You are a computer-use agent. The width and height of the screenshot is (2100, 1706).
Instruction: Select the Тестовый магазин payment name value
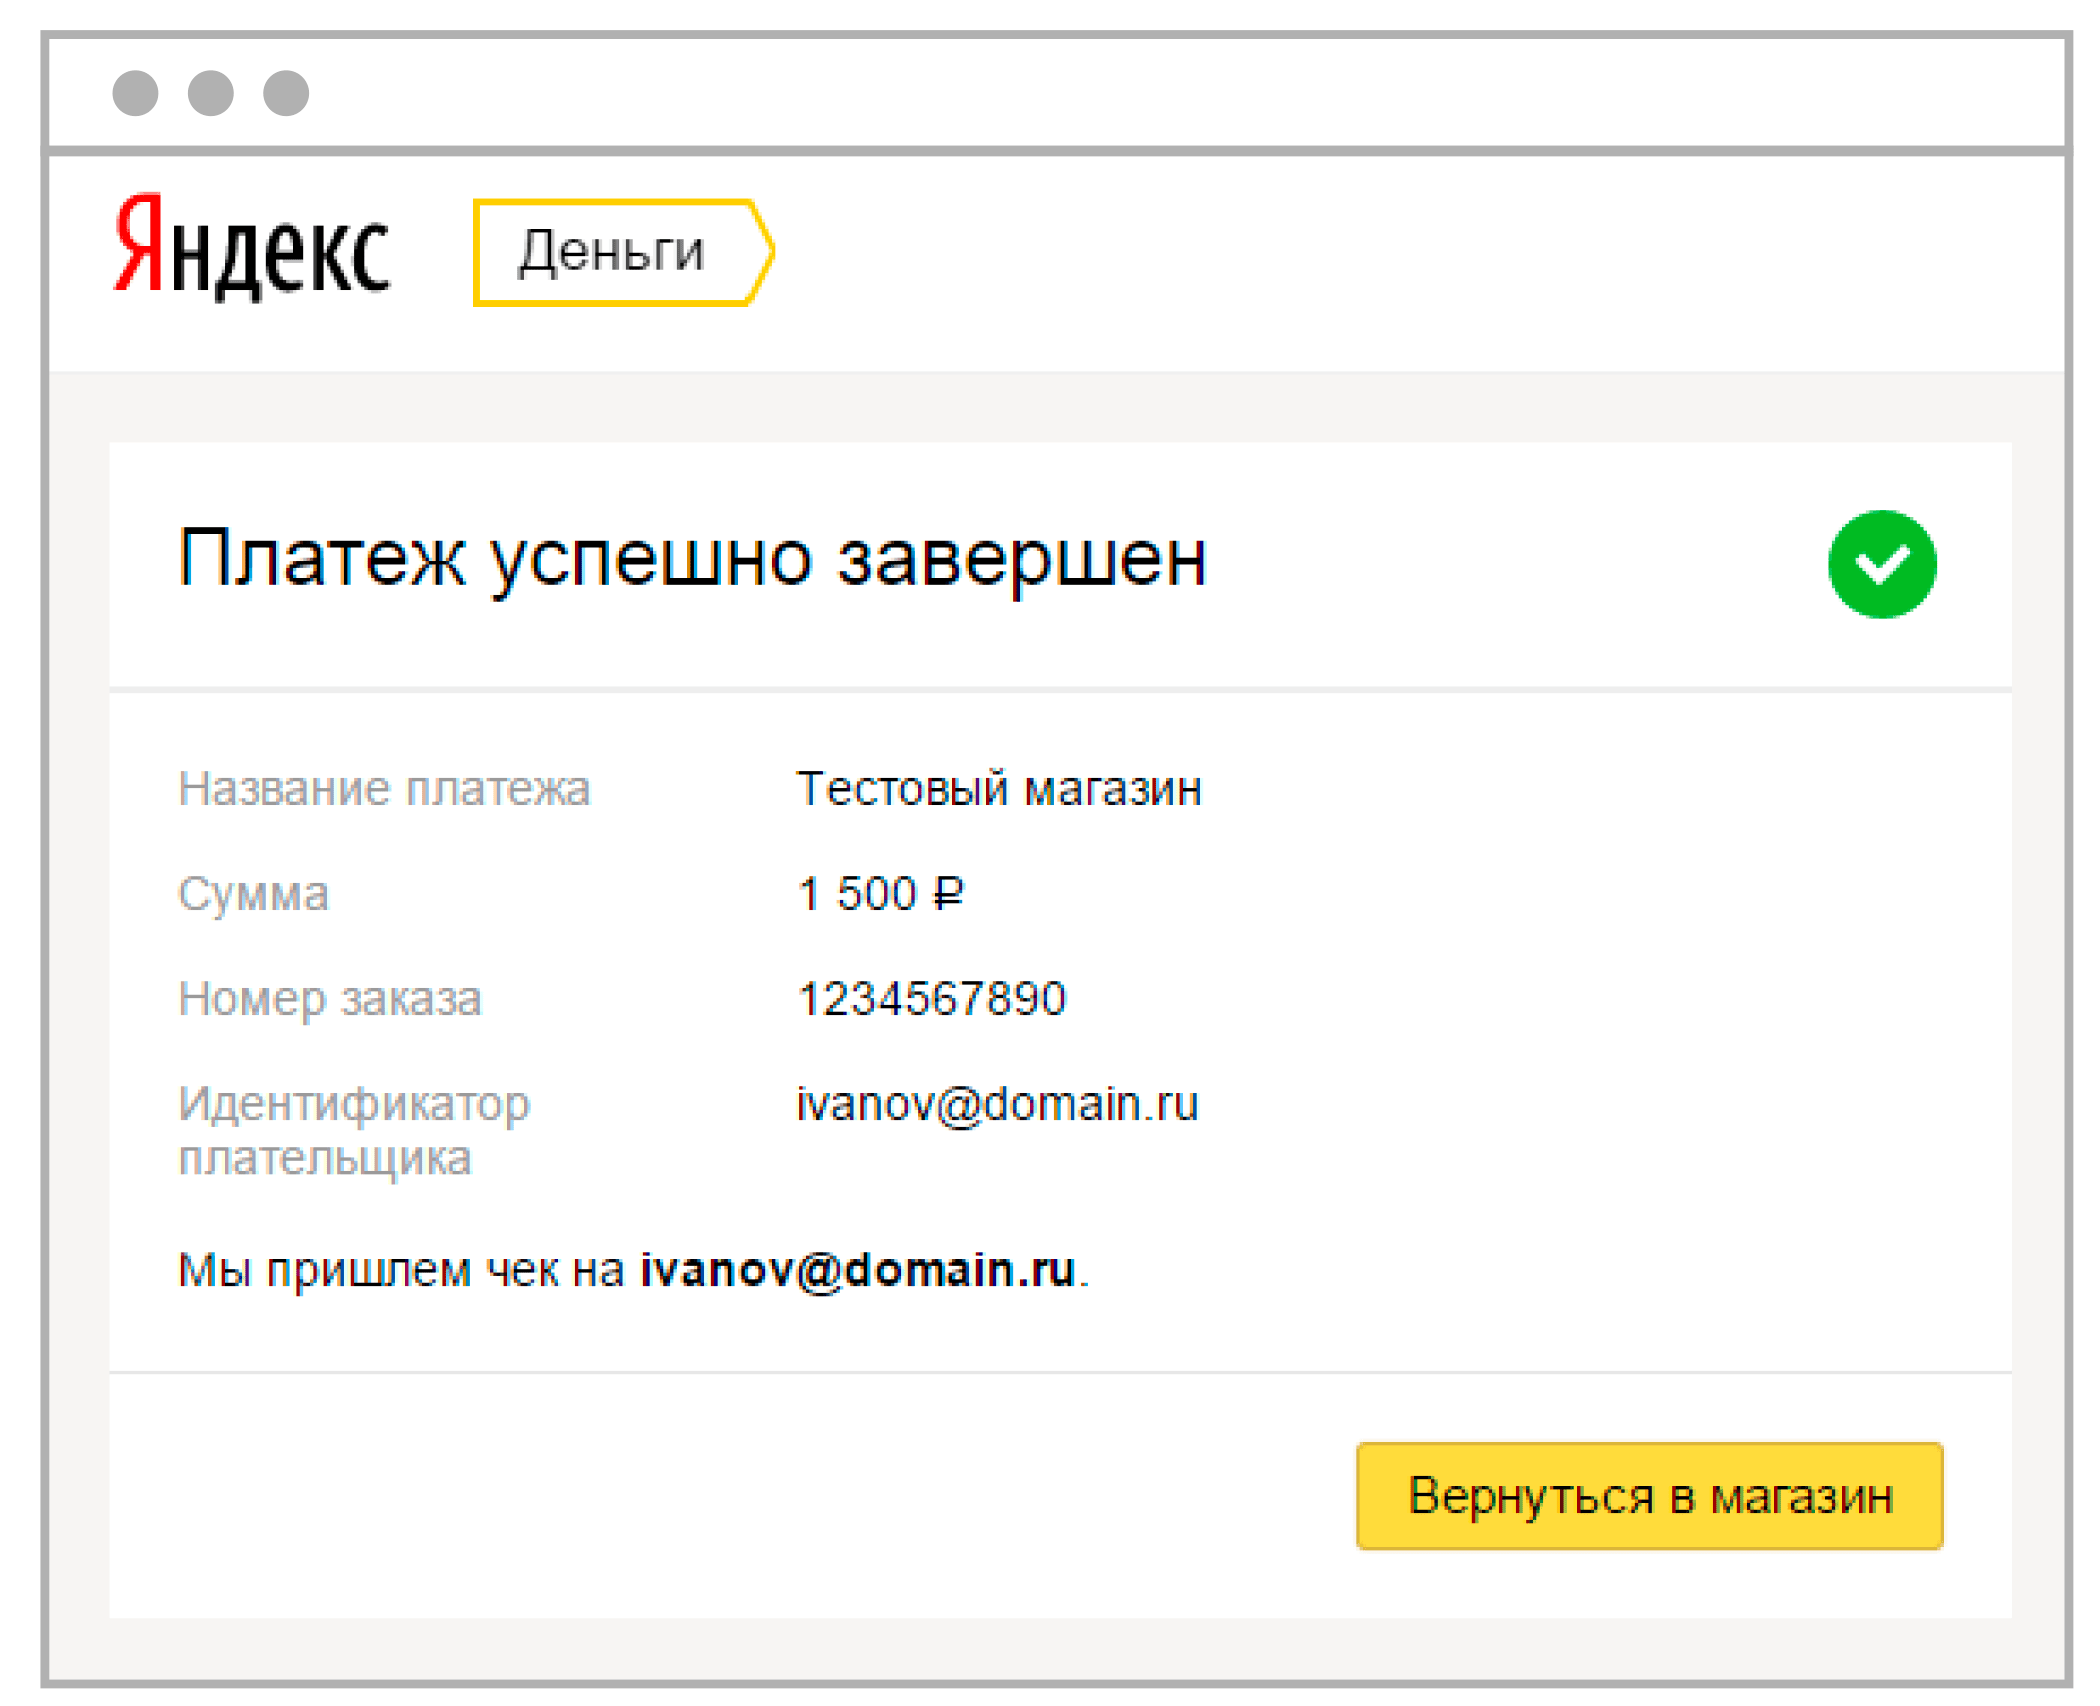999,788
